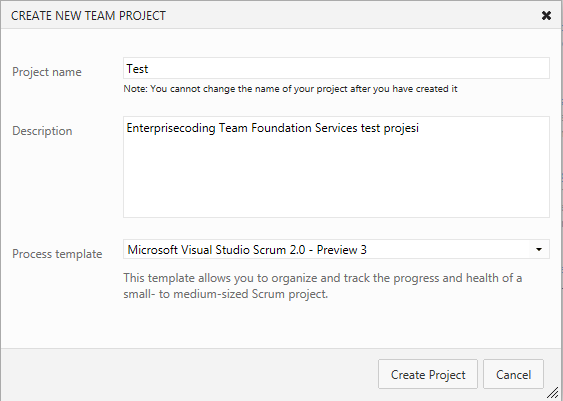Focus the Project name input field

click(336, 68)
